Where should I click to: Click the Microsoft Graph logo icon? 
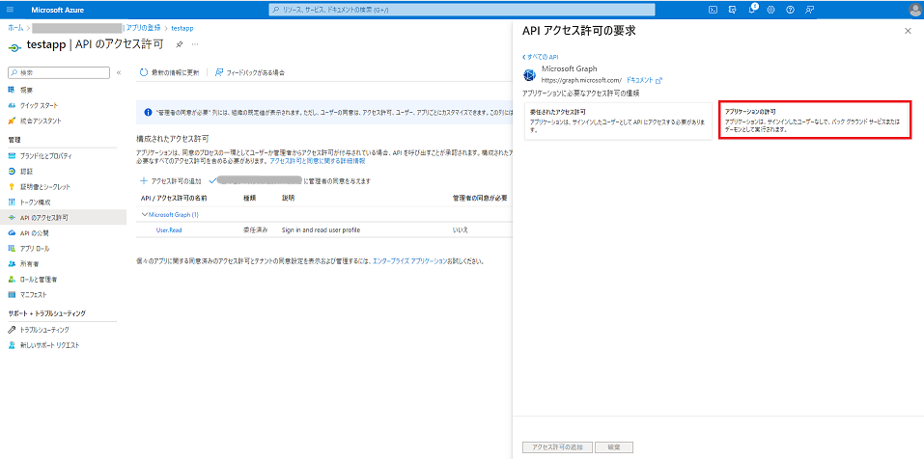pos(529,75)
